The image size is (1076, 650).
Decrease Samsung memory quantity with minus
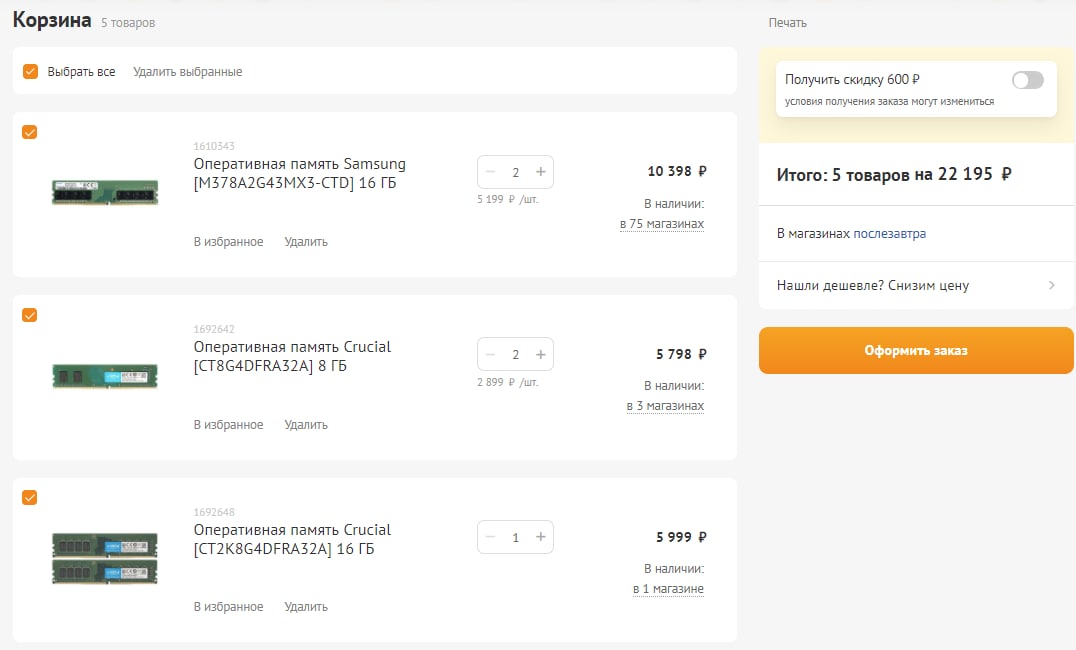pos(491,172)
